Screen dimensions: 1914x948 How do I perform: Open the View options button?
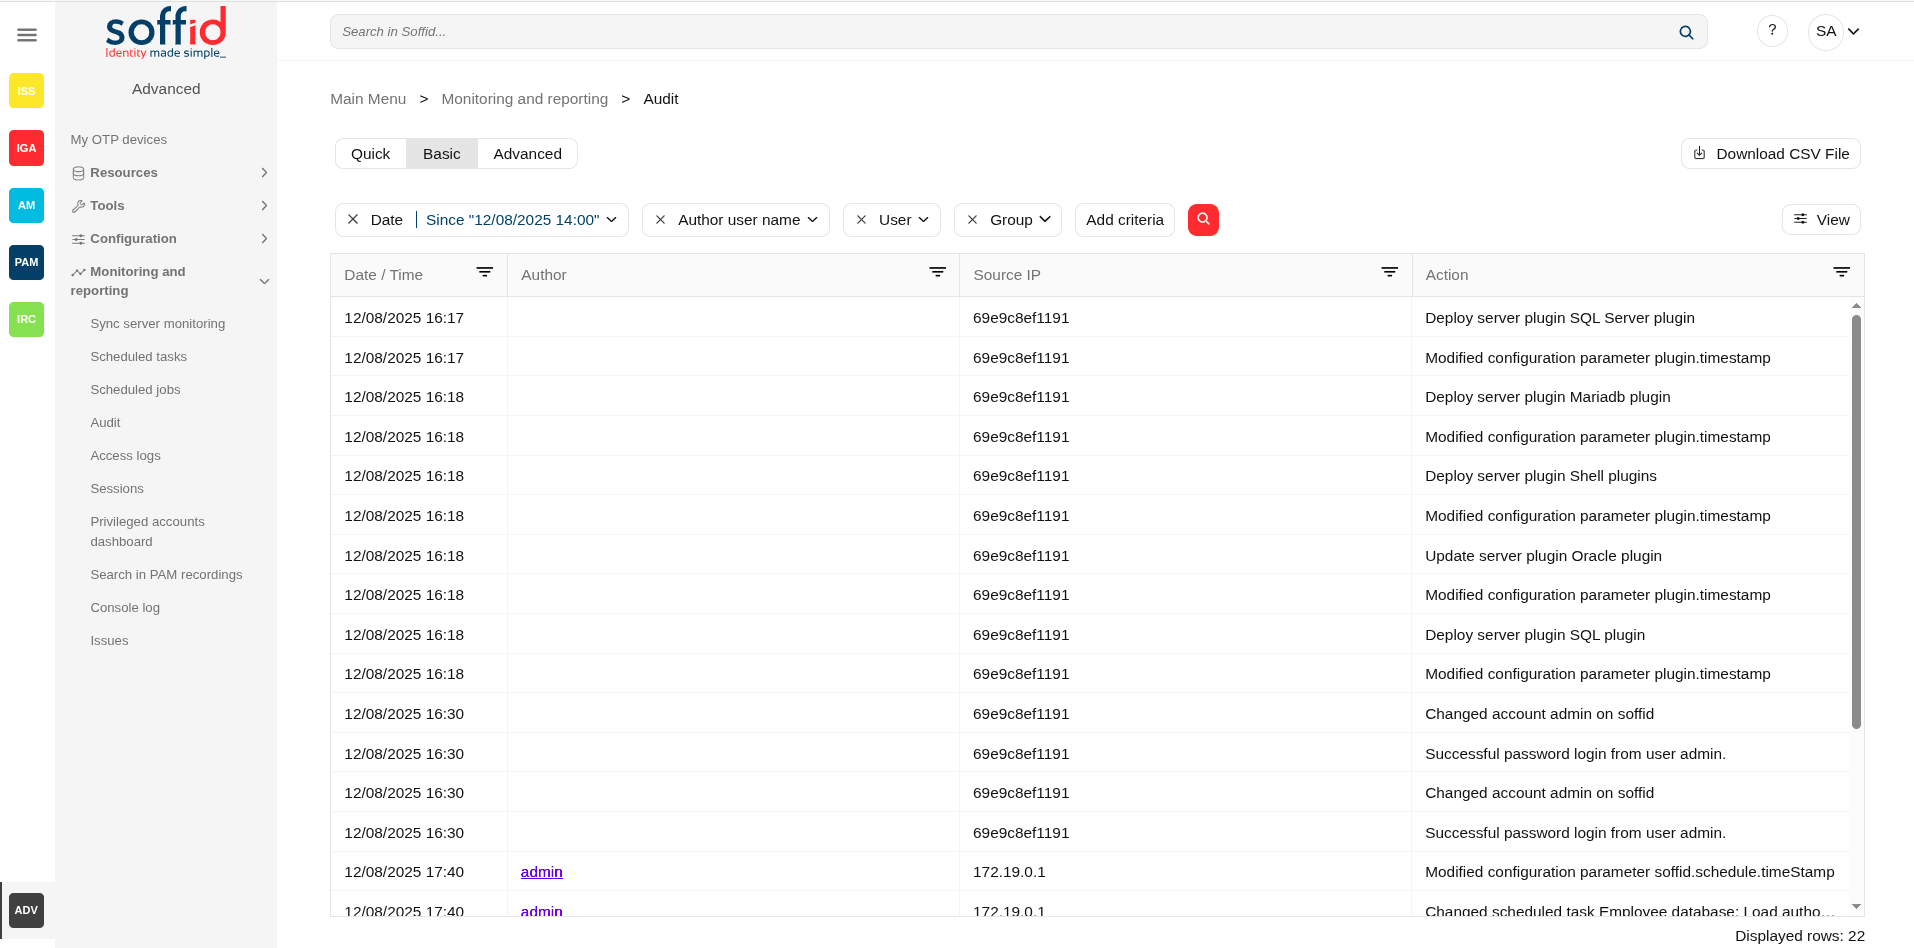[1821, 220]
